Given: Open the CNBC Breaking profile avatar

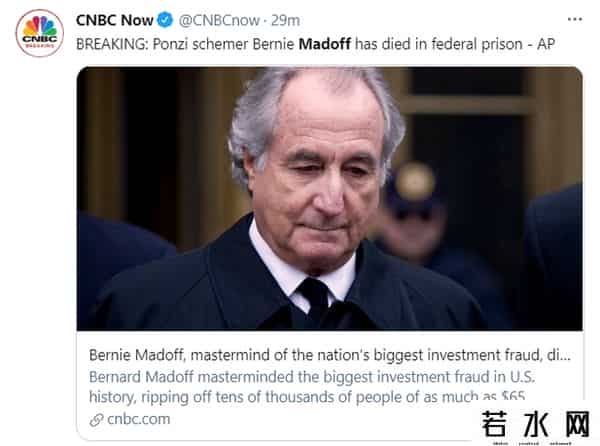Looking at the screenshot, I should point(40,33).
